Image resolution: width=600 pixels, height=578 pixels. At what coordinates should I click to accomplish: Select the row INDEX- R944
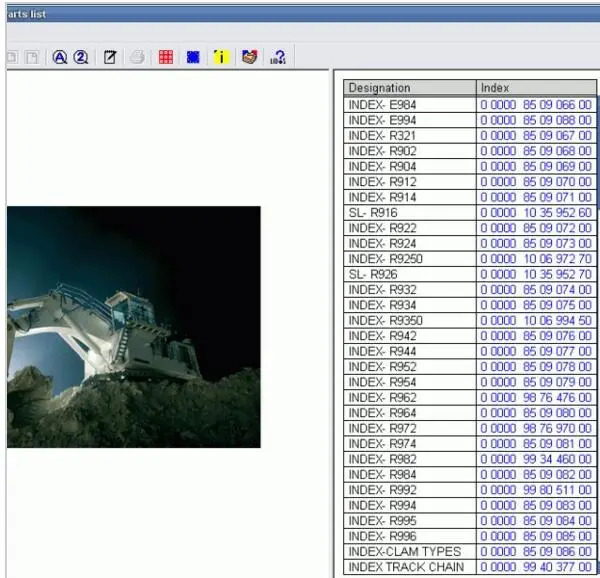point(470,351)
